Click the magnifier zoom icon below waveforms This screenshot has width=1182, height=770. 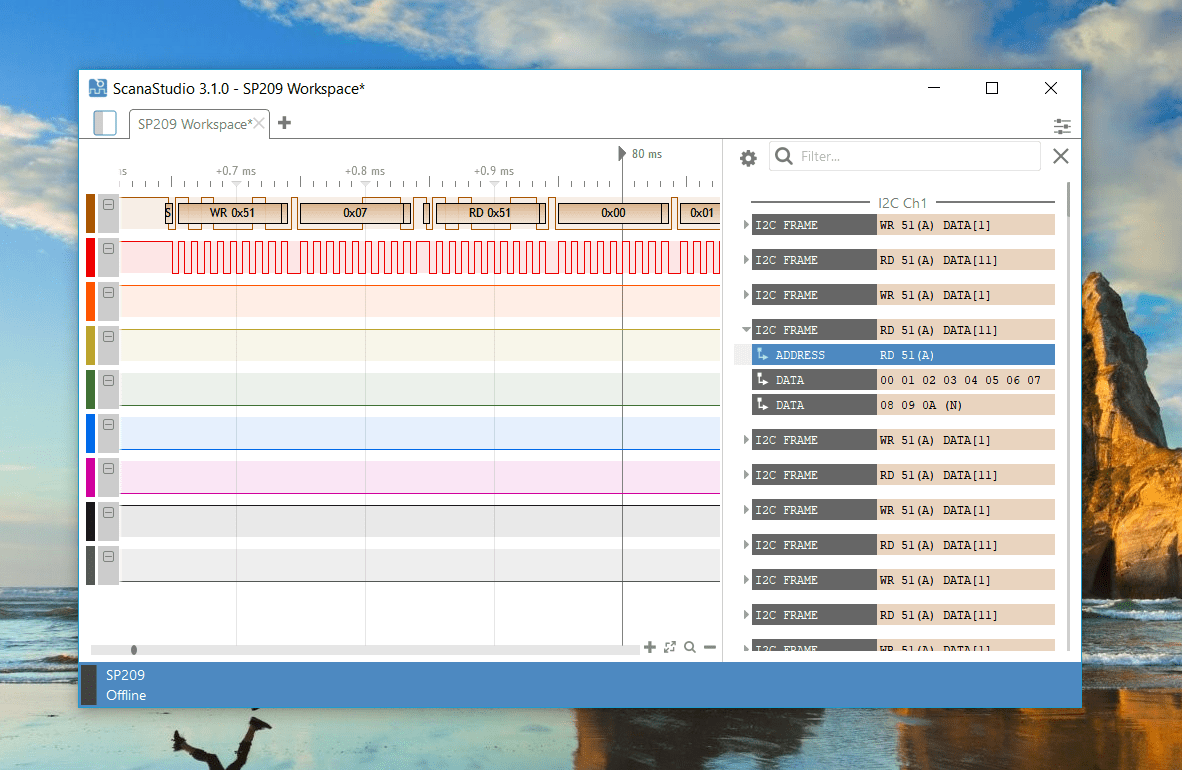[x=690, y=648]
